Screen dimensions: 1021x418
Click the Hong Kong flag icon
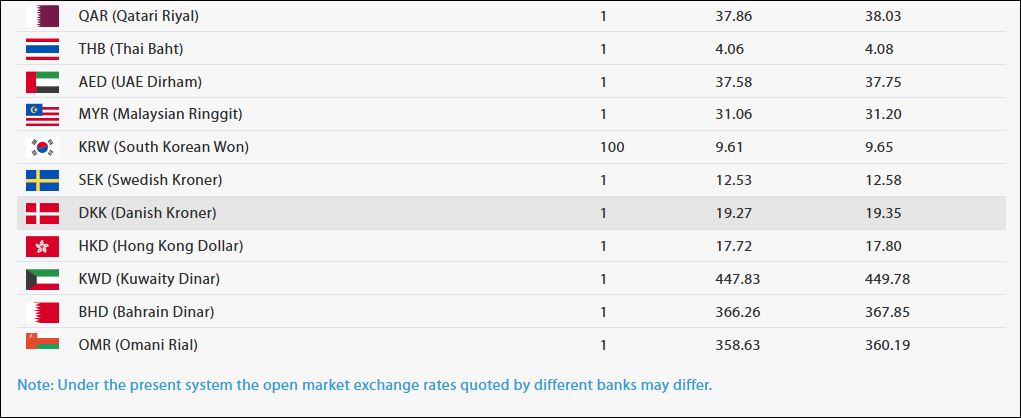click(x=42, y=246)
